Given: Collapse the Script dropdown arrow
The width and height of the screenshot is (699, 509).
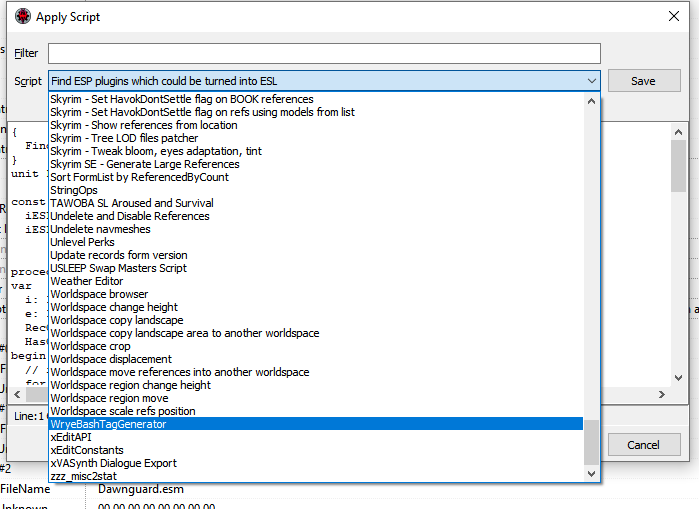Looking at the screenshot, I should 591,81.
